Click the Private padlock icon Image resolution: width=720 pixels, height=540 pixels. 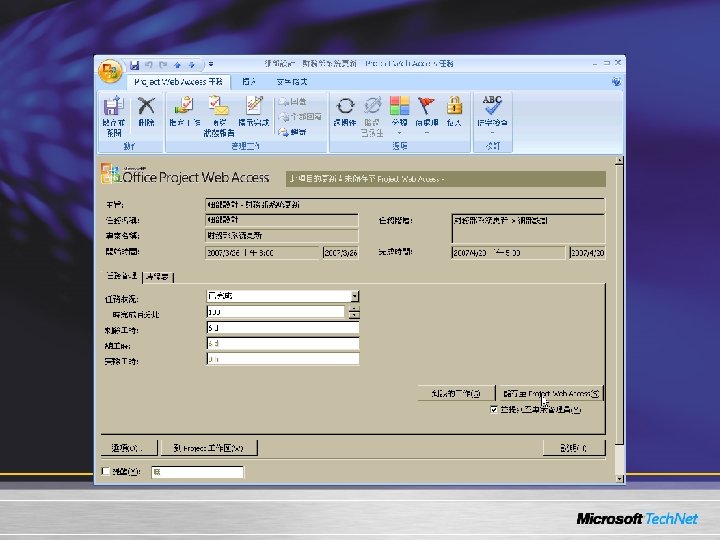(454, 111)
